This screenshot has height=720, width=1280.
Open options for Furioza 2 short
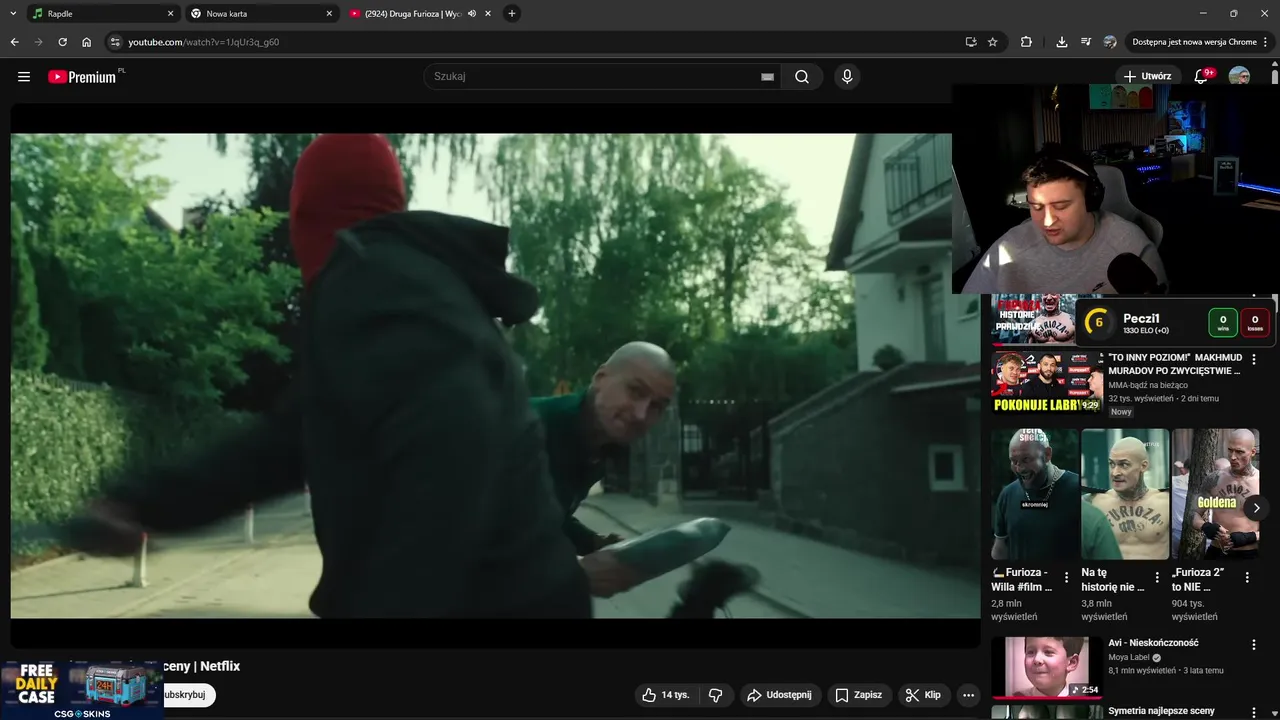(1247, 577)
